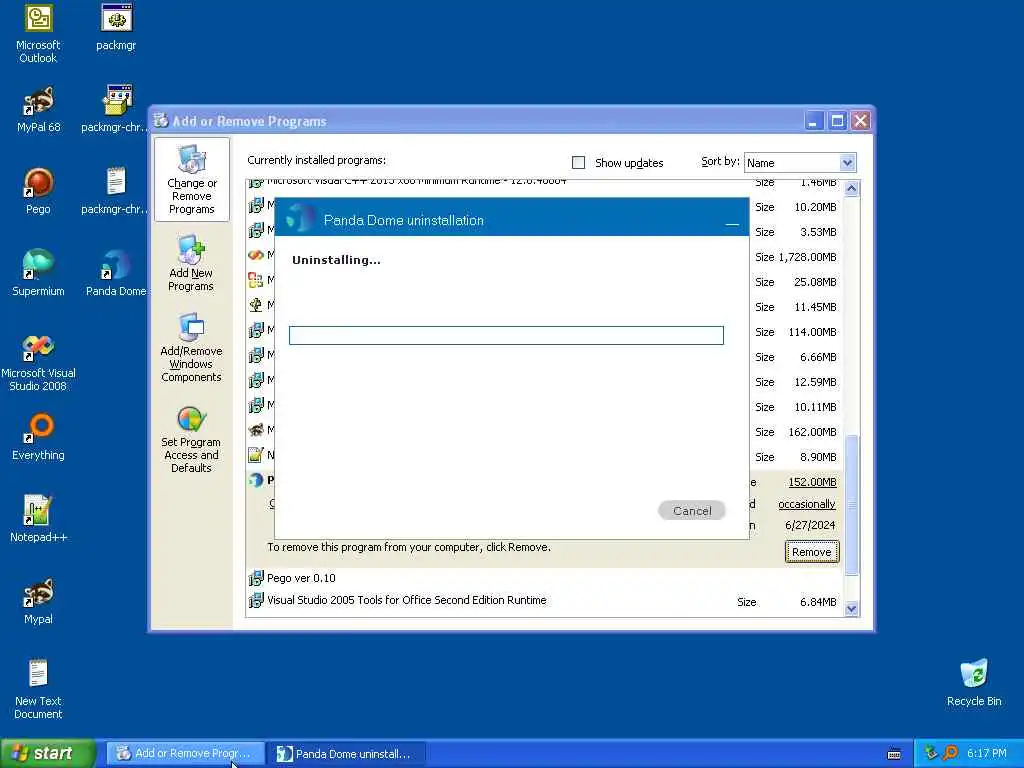Select the Pego ver 0.10 program icon
Image resolution: width=1024 pixels, height=768 pixels.
[x=256, y=578]
